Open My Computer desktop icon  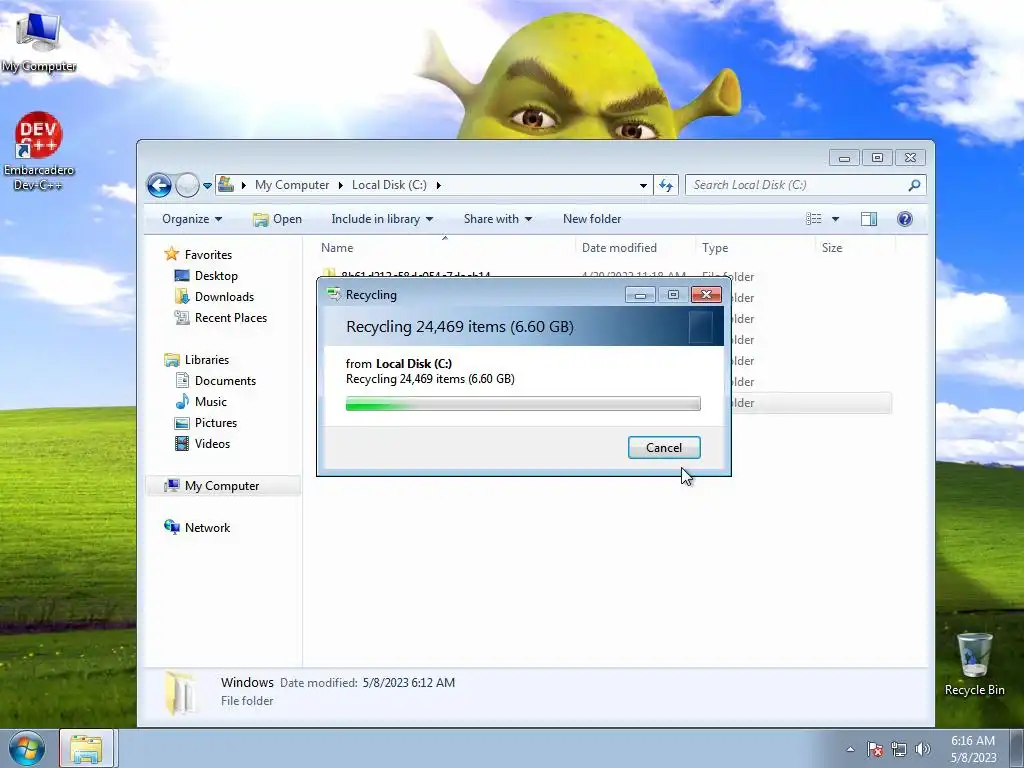[39, 40]
